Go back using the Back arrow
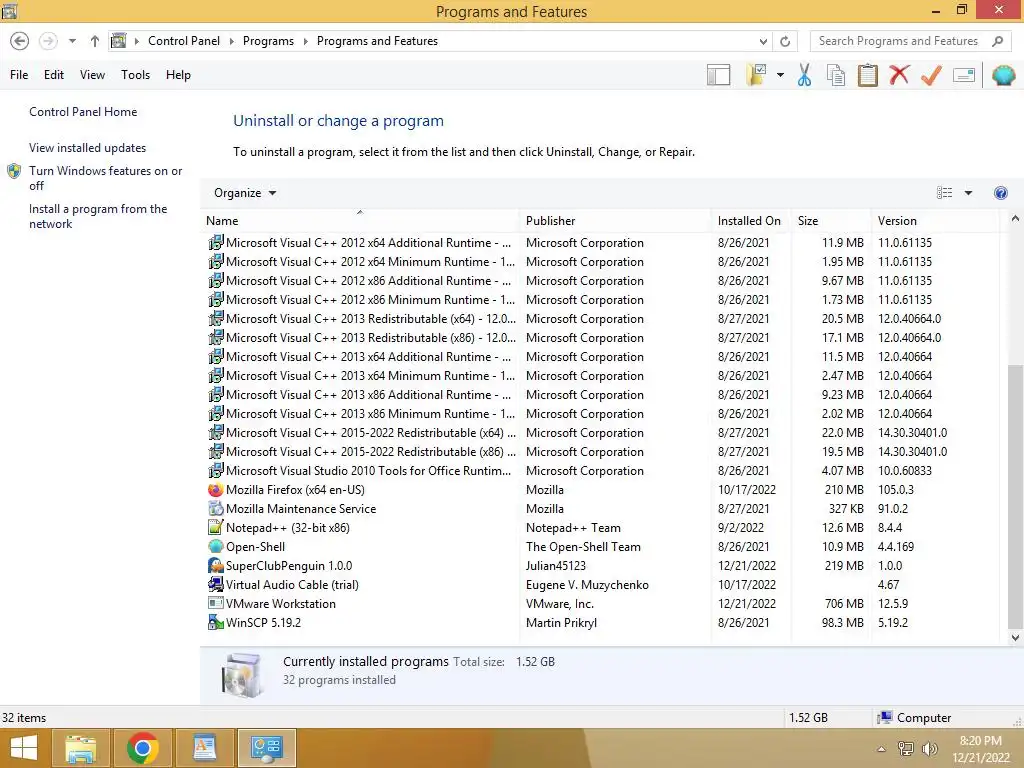The width and height of the screenshot is (1024, 768). coord(20,41)
